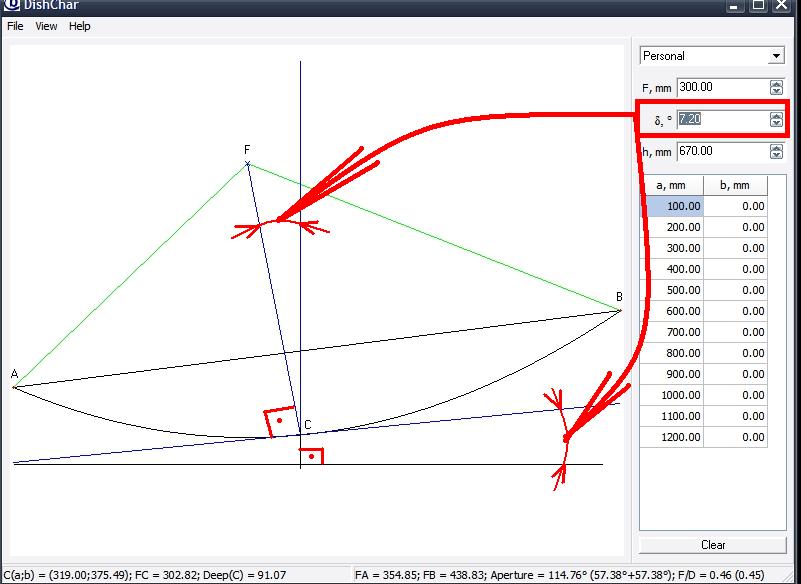Screen dimensions: 801x584
Task: Click point B on the dish diagram
Action: point(620,310)
